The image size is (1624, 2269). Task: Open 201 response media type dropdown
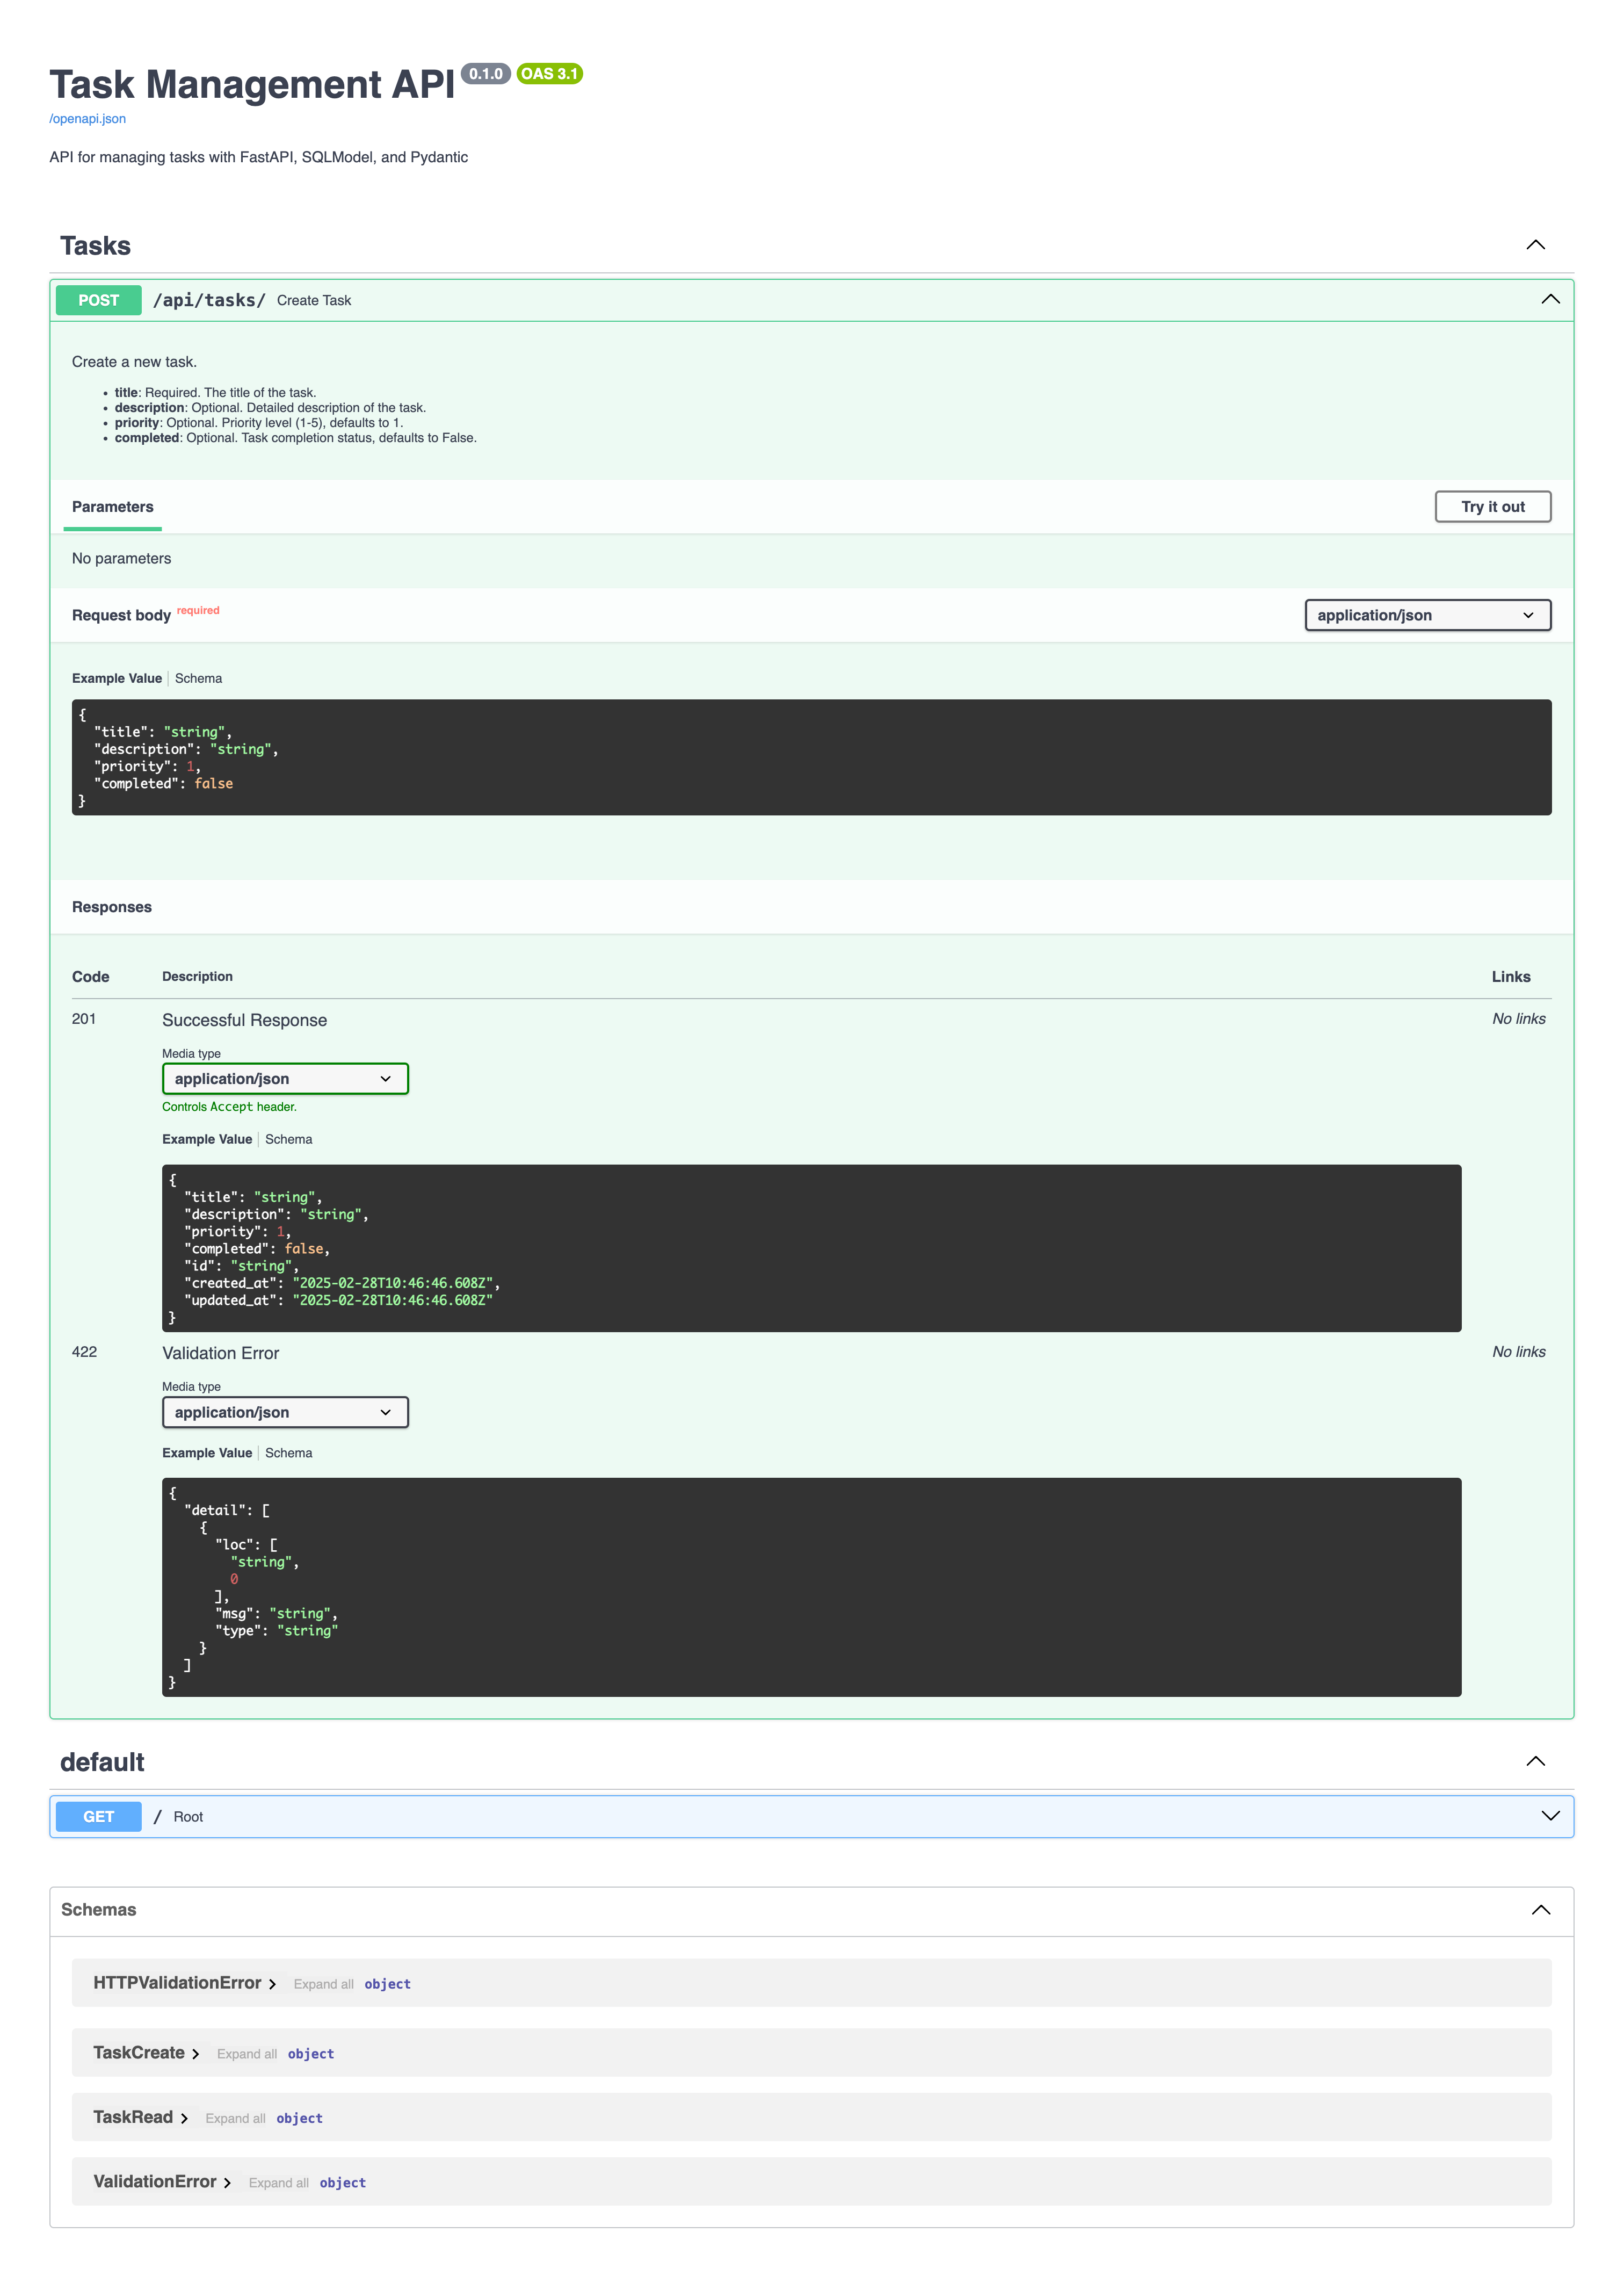(x=285, y=1078)
